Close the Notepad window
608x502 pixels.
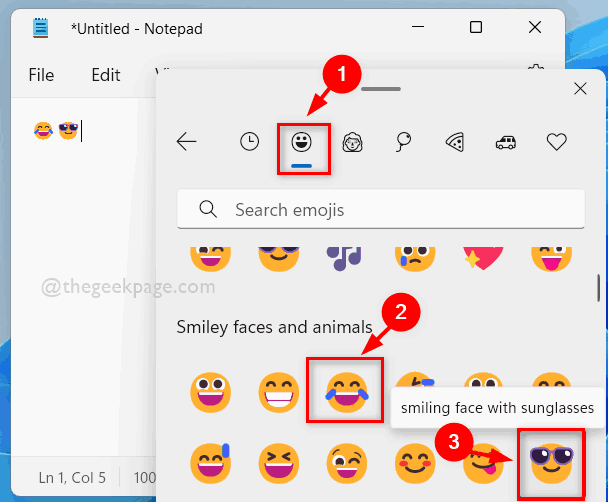pos(535,27)
